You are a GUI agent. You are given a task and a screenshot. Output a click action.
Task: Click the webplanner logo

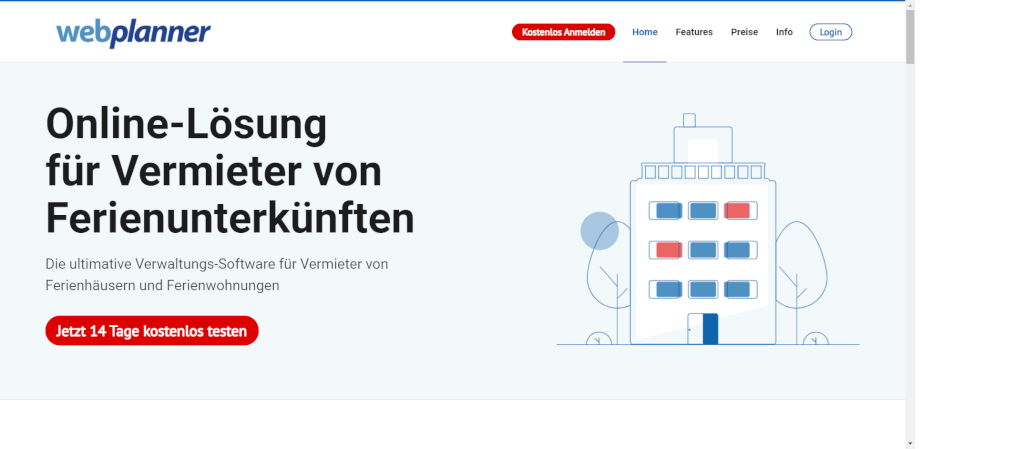[133, 33]
